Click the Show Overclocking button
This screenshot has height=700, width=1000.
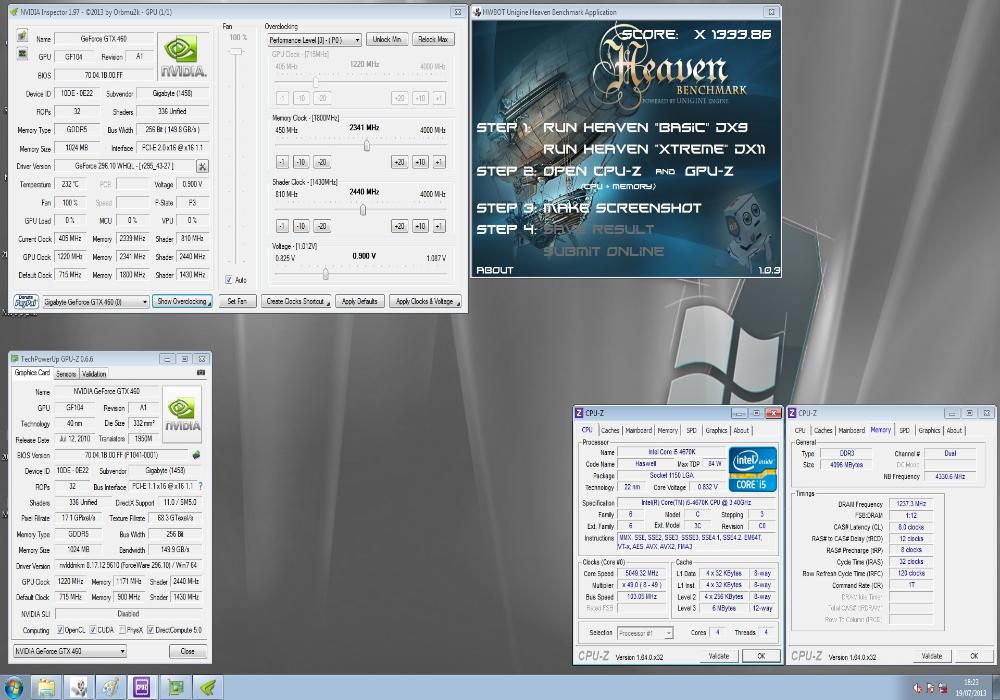click(x=182, y=302)
